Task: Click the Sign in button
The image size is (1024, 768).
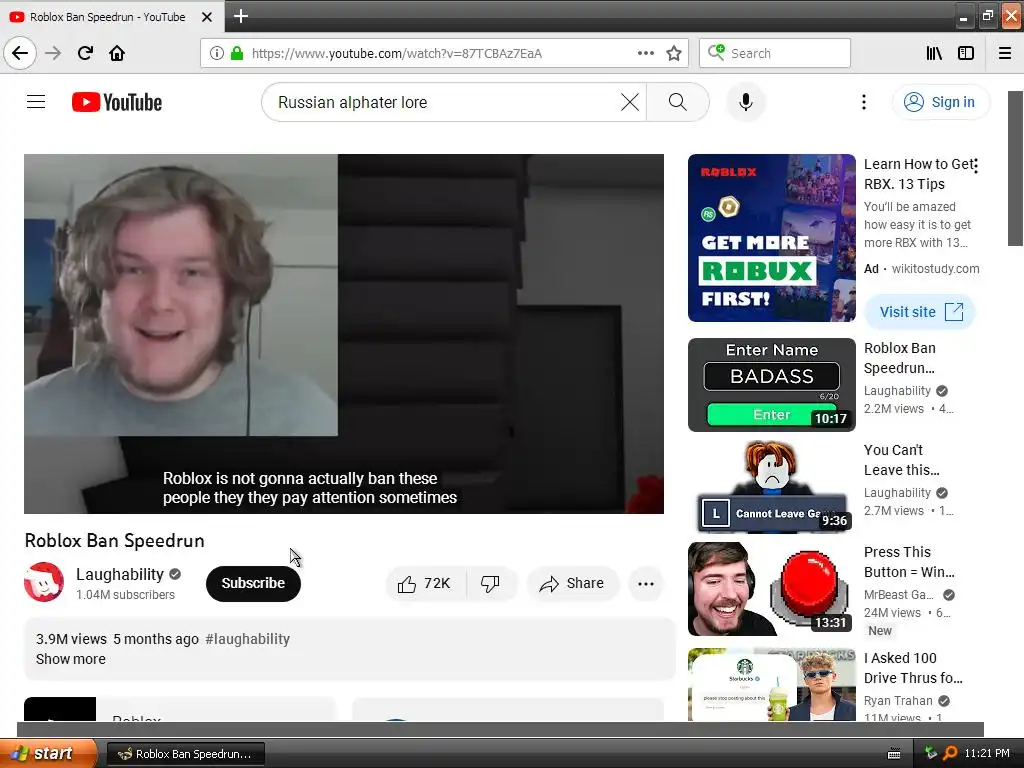Action: coord(940,102)
